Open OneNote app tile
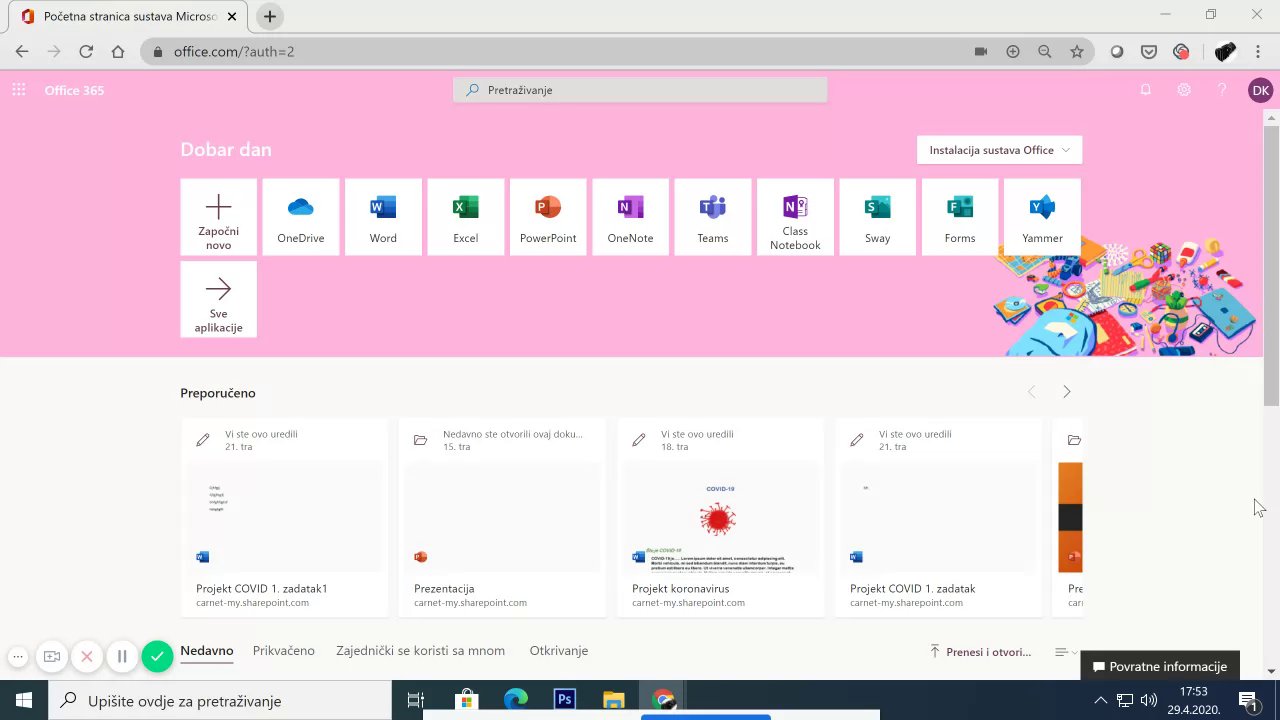The image size is (1280, 720). (630, 217)
